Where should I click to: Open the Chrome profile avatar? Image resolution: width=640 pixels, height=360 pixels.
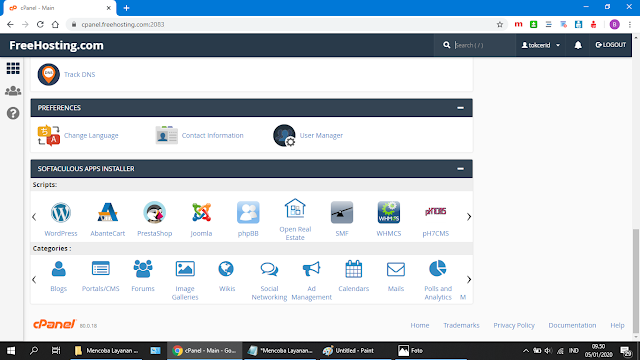pyautogui.click(x=614, y=24)
